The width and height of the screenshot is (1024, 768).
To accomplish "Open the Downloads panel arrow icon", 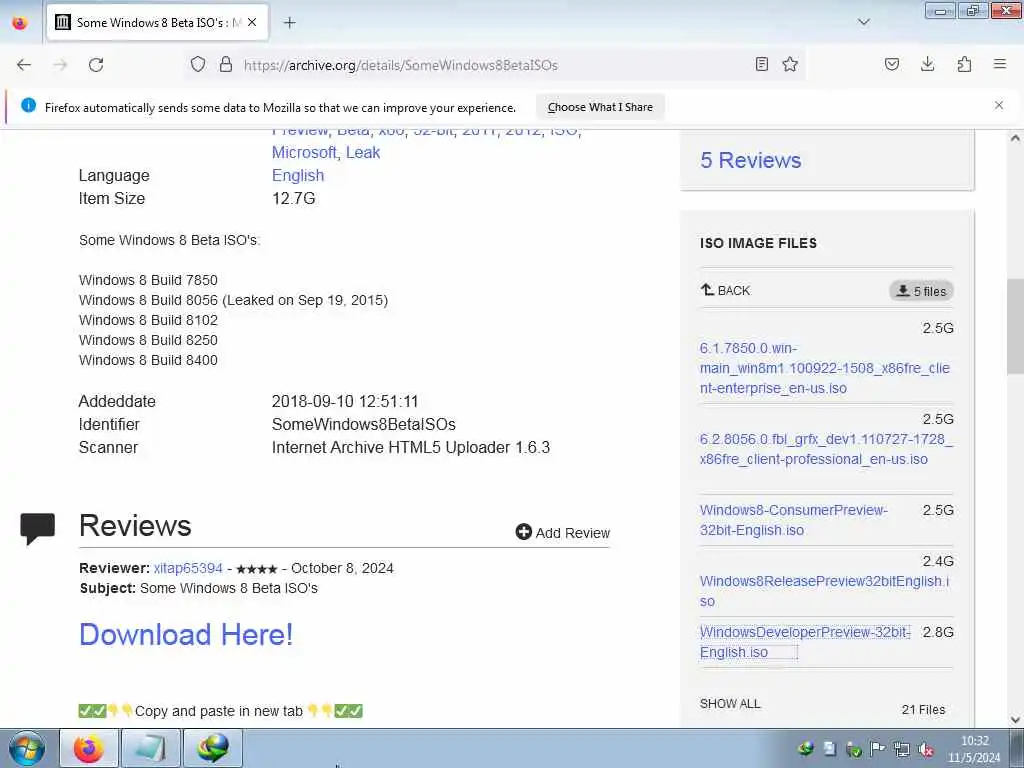I will pyautogui.click(x=927, y=64).
